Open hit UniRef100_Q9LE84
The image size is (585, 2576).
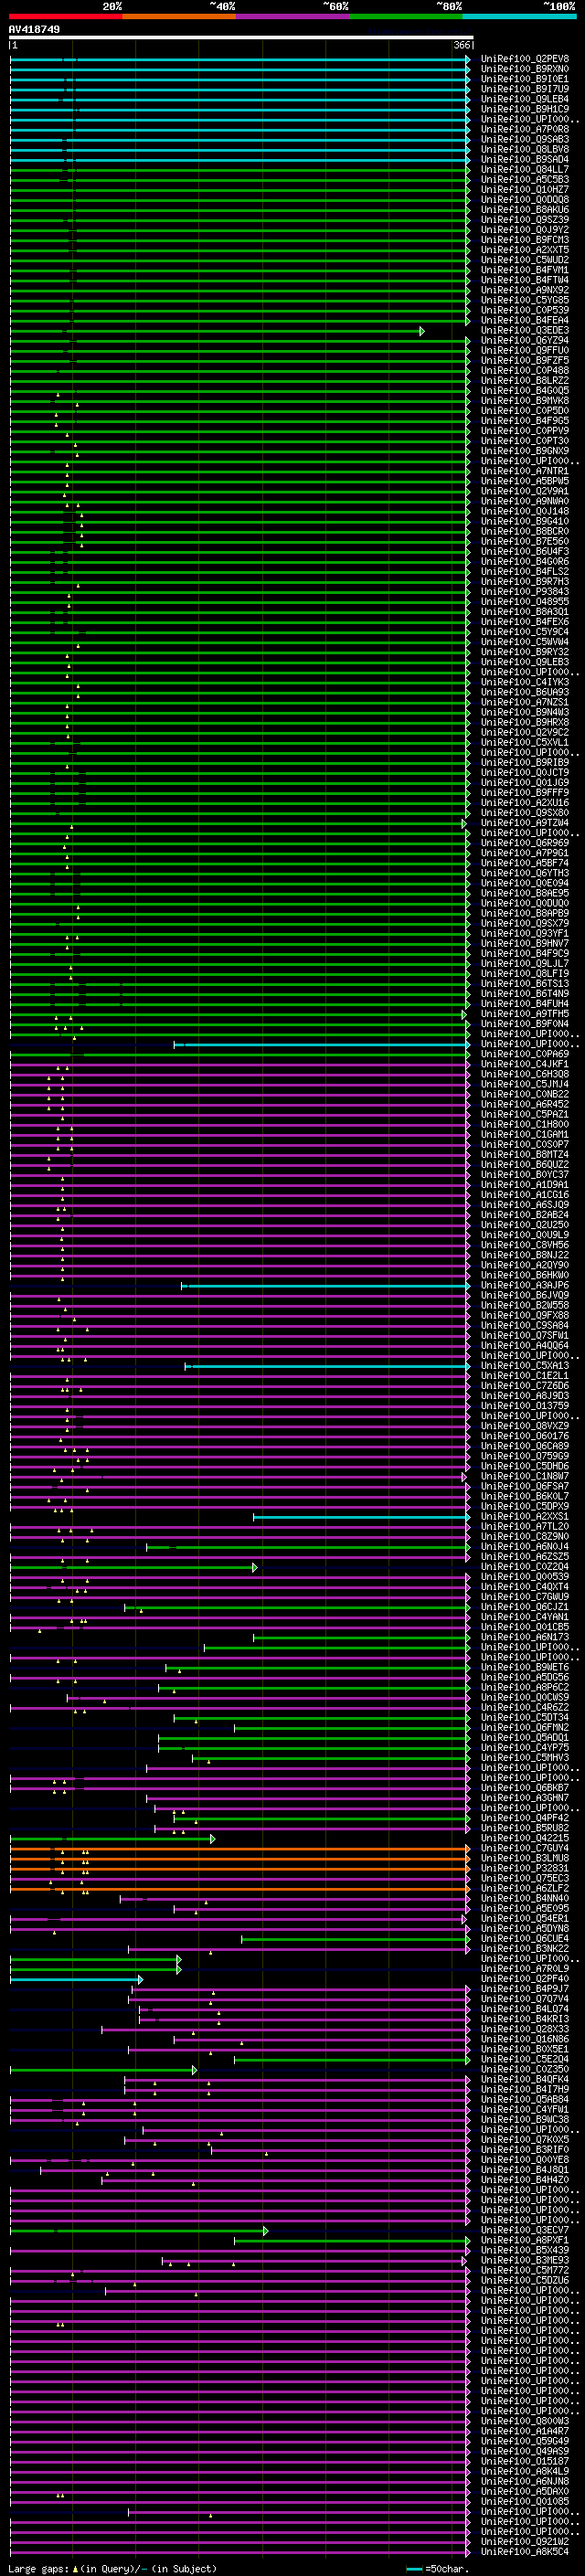tap(525, 99)
